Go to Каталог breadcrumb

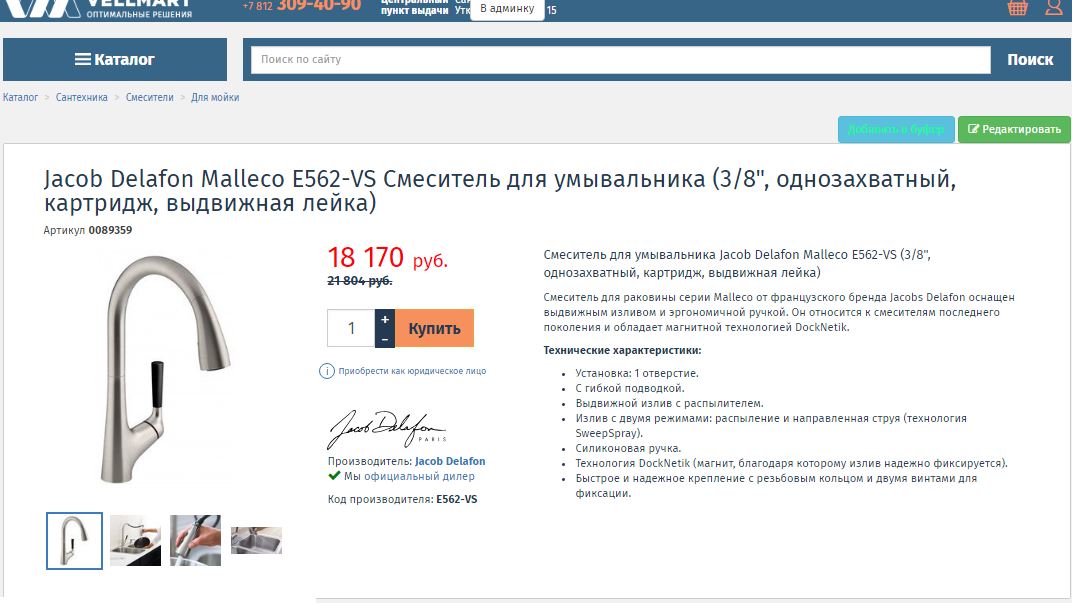pos(21,97)
